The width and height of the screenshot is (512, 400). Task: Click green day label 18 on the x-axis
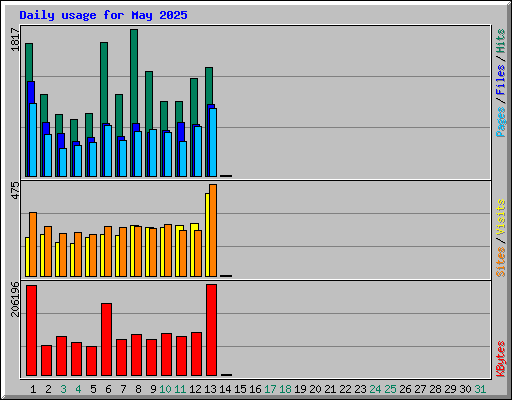285,389
